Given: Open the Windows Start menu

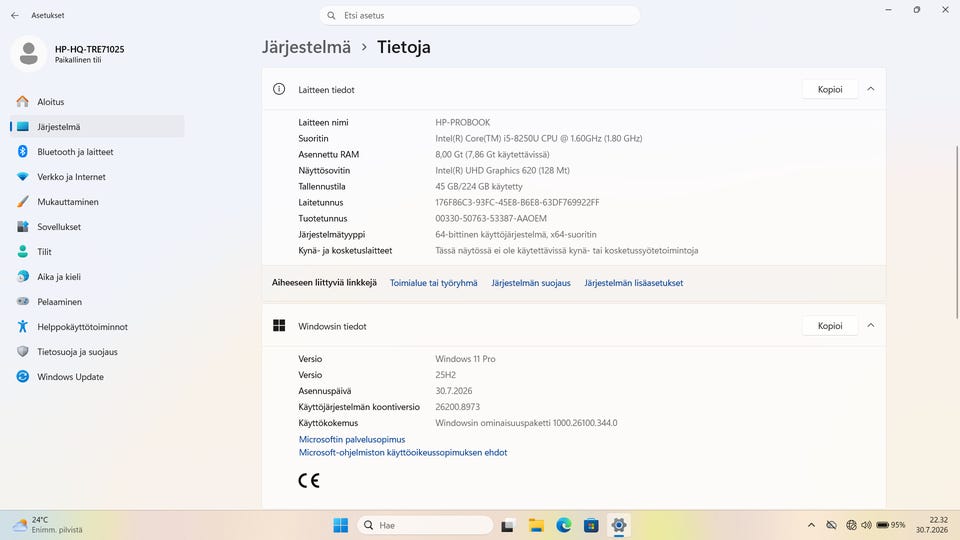Looking at the screenshot, I should pyautogui.click(x=340, y=525).
